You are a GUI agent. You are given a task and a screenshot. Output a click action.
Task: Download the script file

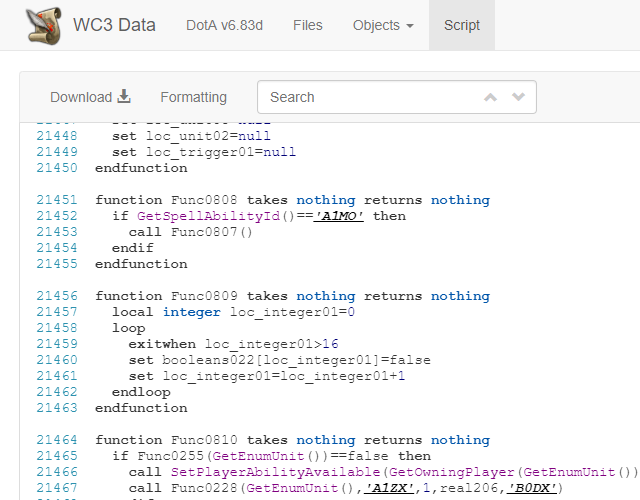(x=90, y=97)
